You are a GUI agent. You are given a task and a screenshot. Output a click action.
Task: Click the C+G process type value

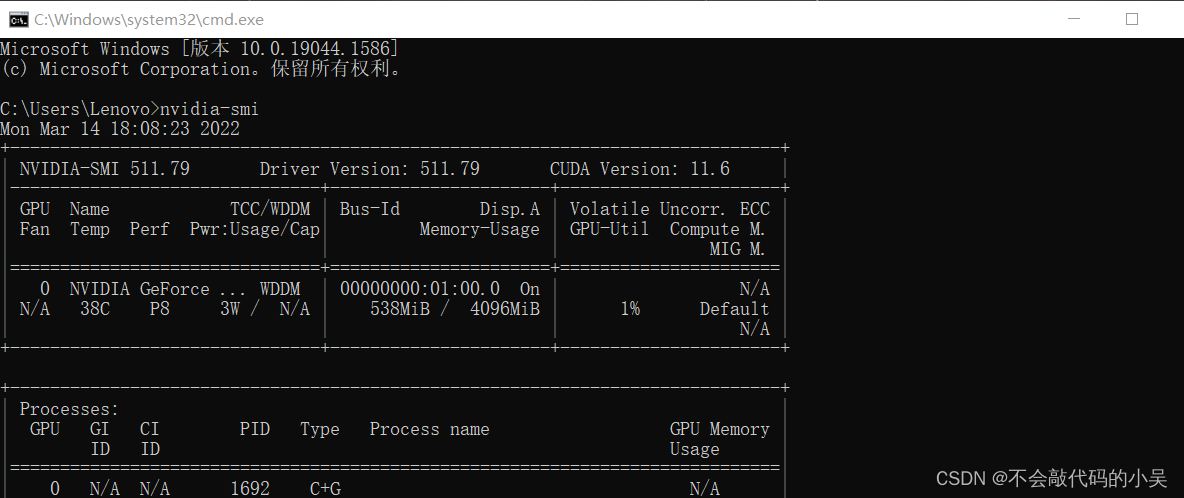325,489
